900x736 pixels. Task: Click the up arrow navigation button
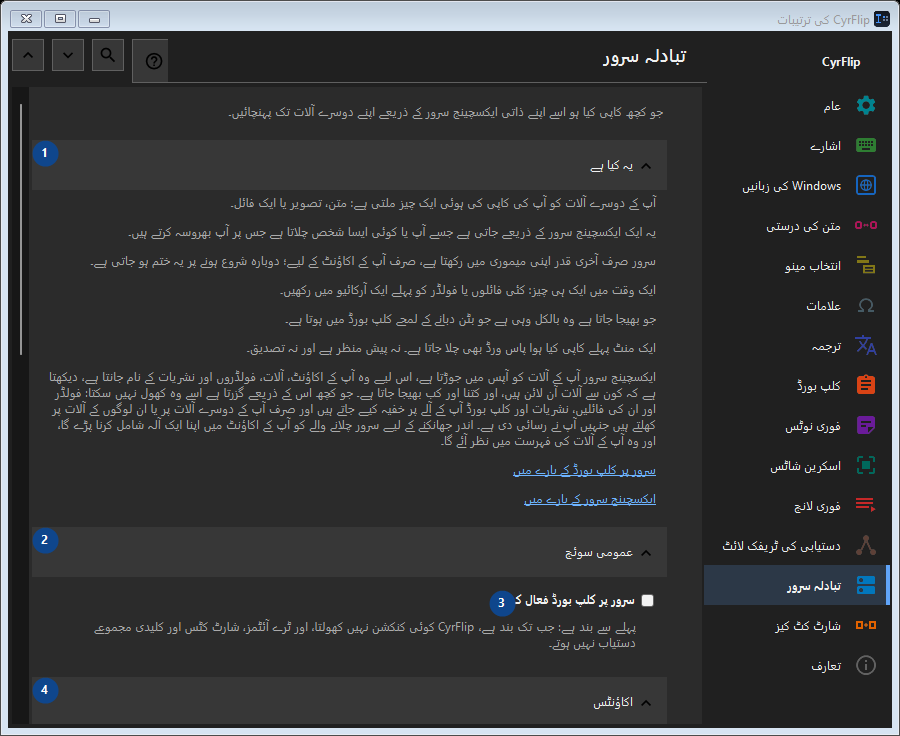click(28, 55)
